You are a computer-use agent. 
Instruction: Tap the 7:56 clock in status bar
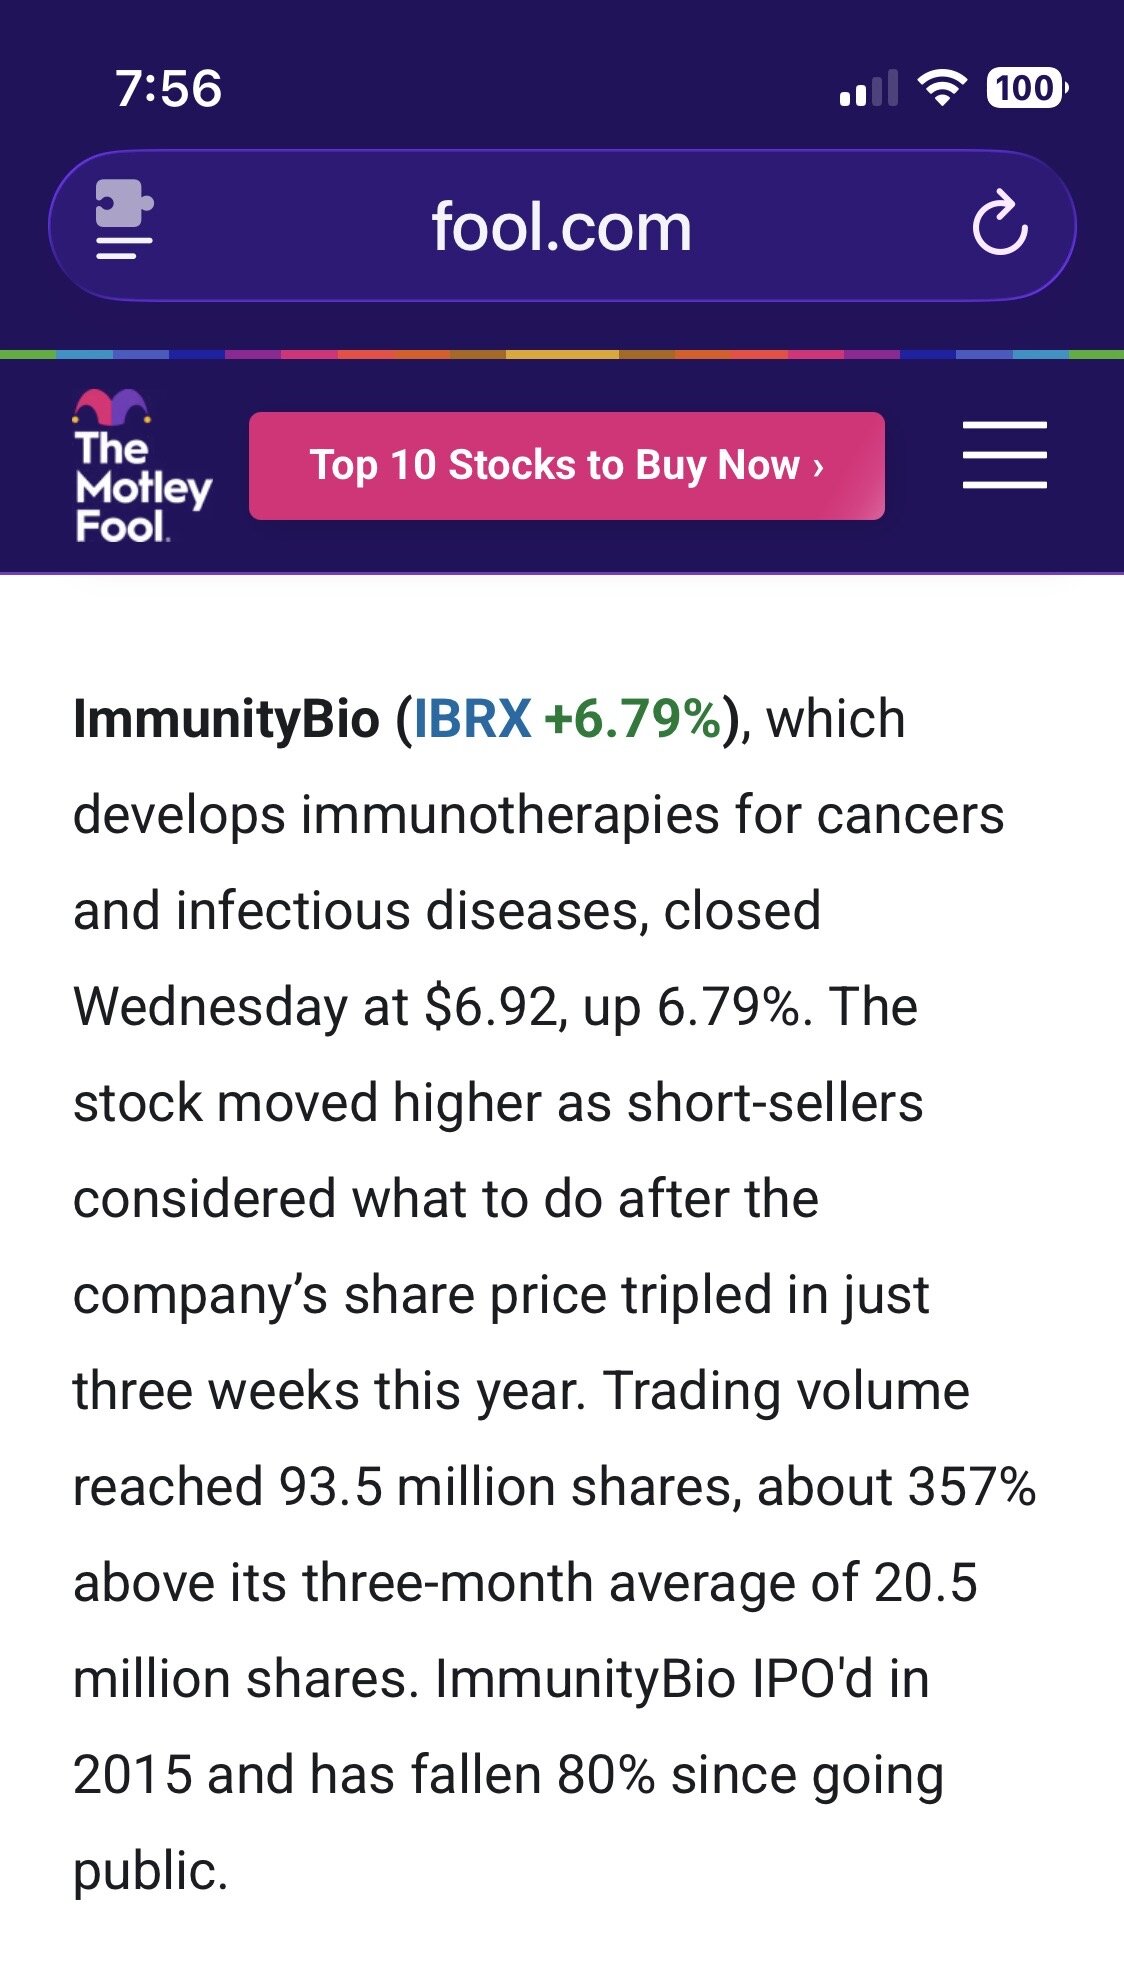tap(168, 88)
